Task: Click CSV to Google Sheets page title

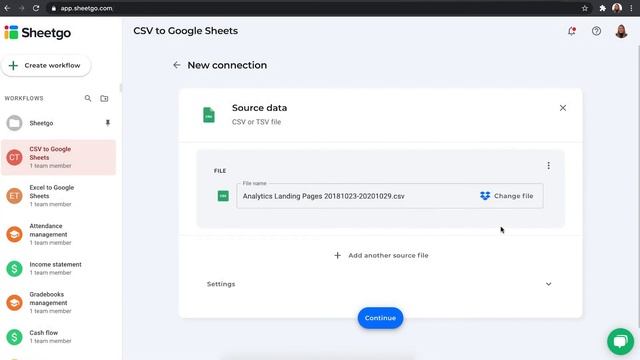Action: 185,31
